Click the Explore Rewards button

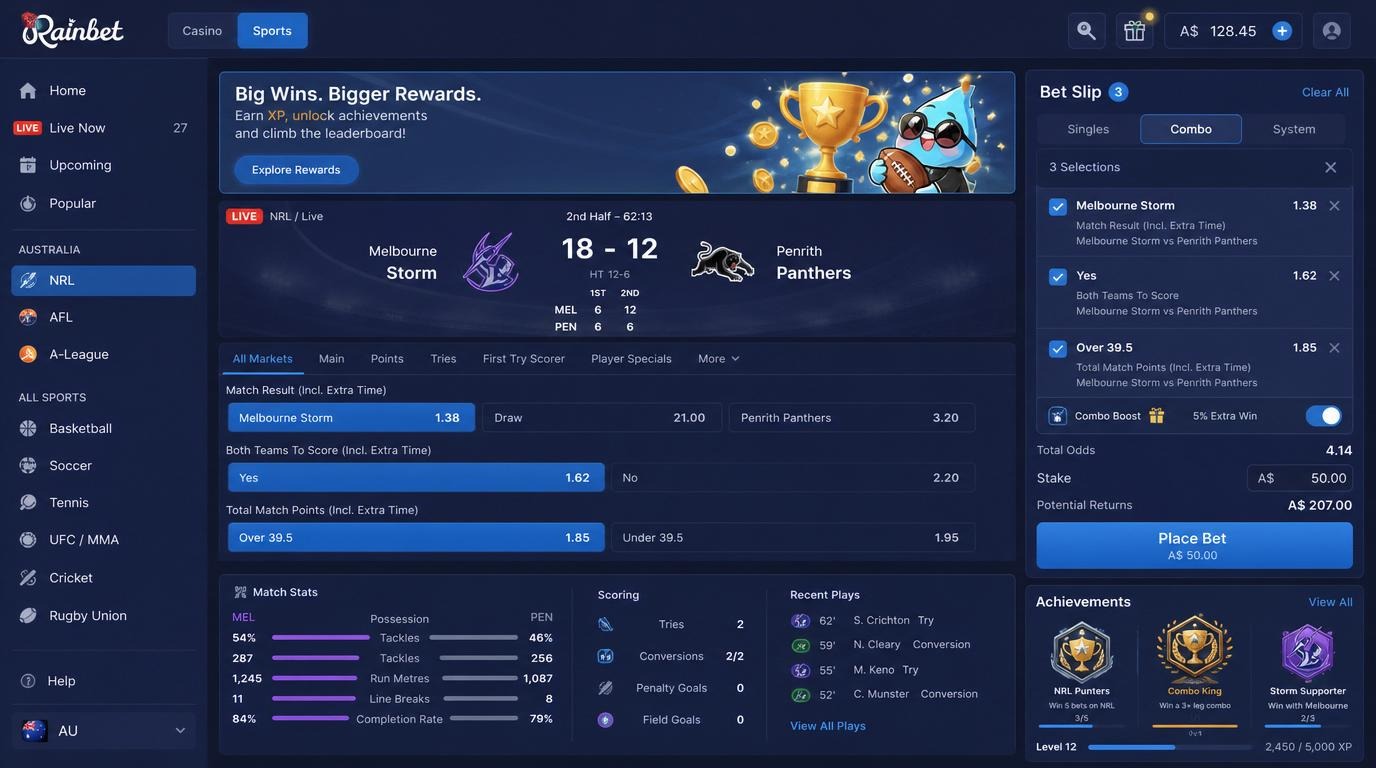[x=296, y=170]
